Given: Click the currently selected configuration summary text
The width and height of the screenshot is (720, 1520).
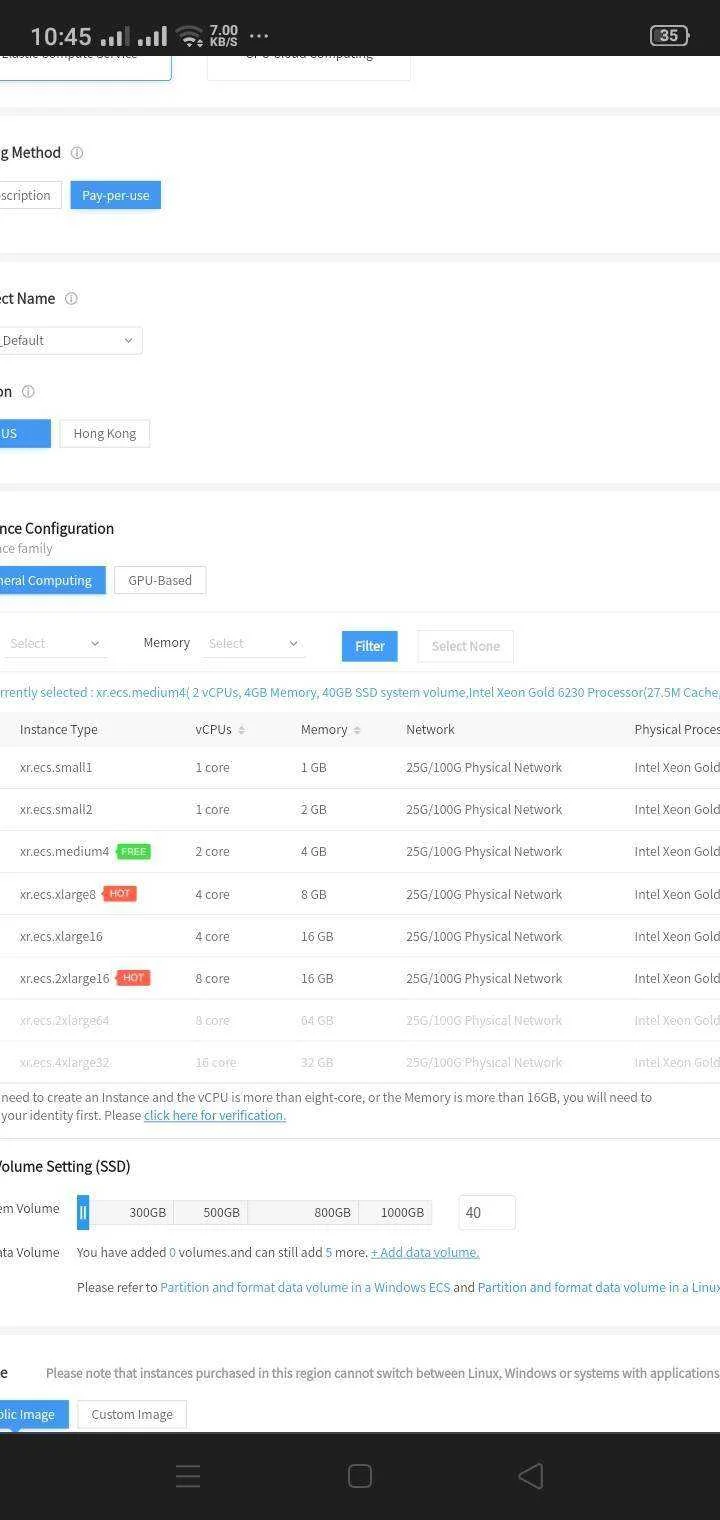Looking at the screenshot, I should 360,692.
